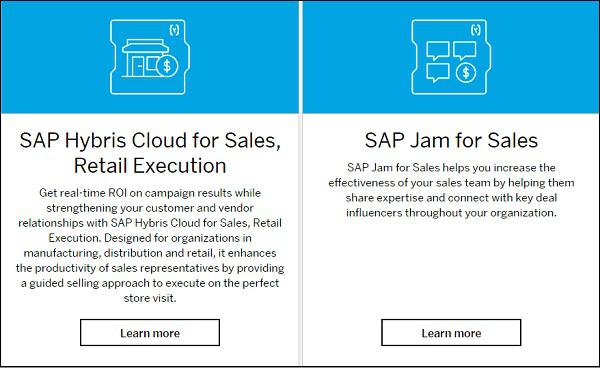
Task: Open Learn more under SAP Jam for Sales
Action: 451,333
